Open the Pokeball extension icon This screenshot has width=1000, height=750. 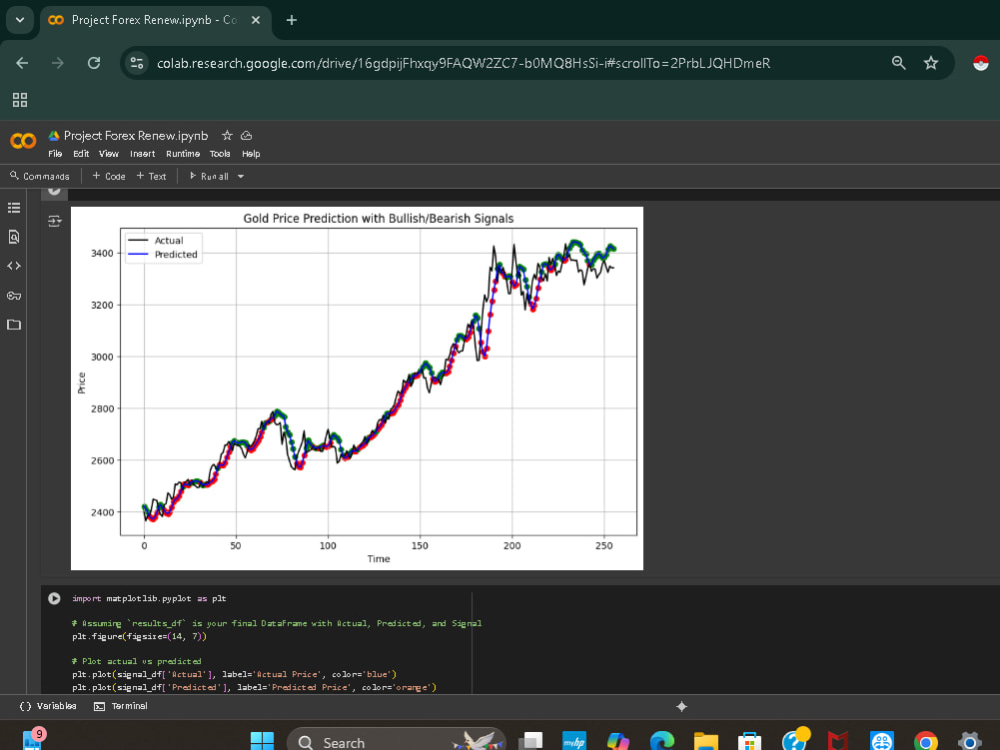(981, 63)
